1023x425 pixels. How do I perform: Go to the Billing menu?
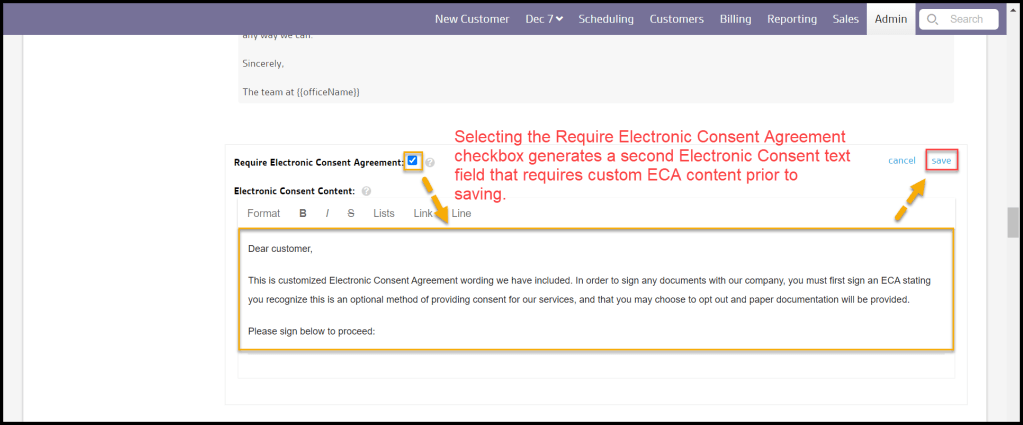pyautogui.click(x=735, y=19)
